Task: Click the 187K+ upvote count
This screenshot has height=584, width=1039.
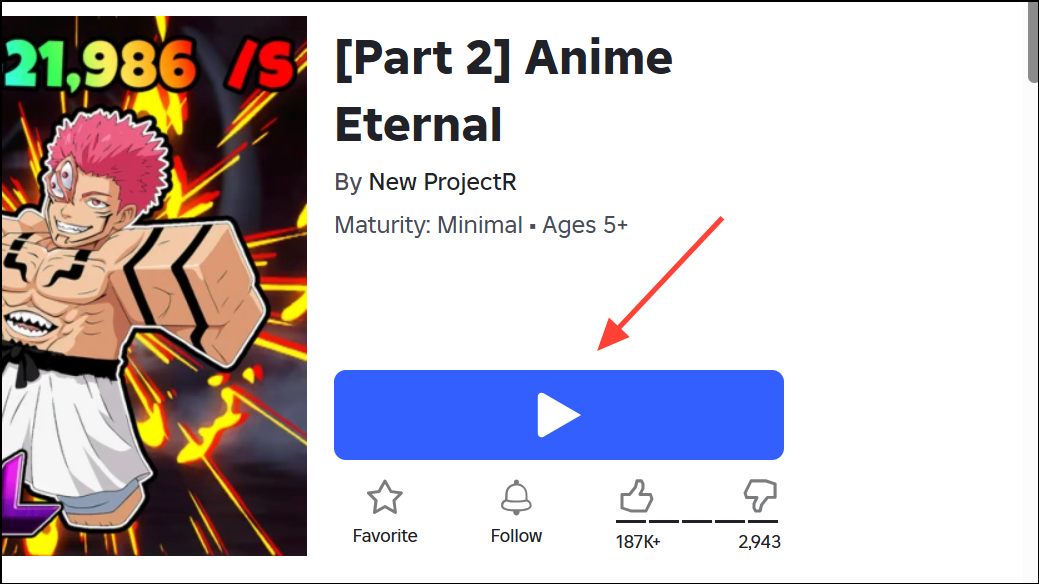Action: click(638, 542)
